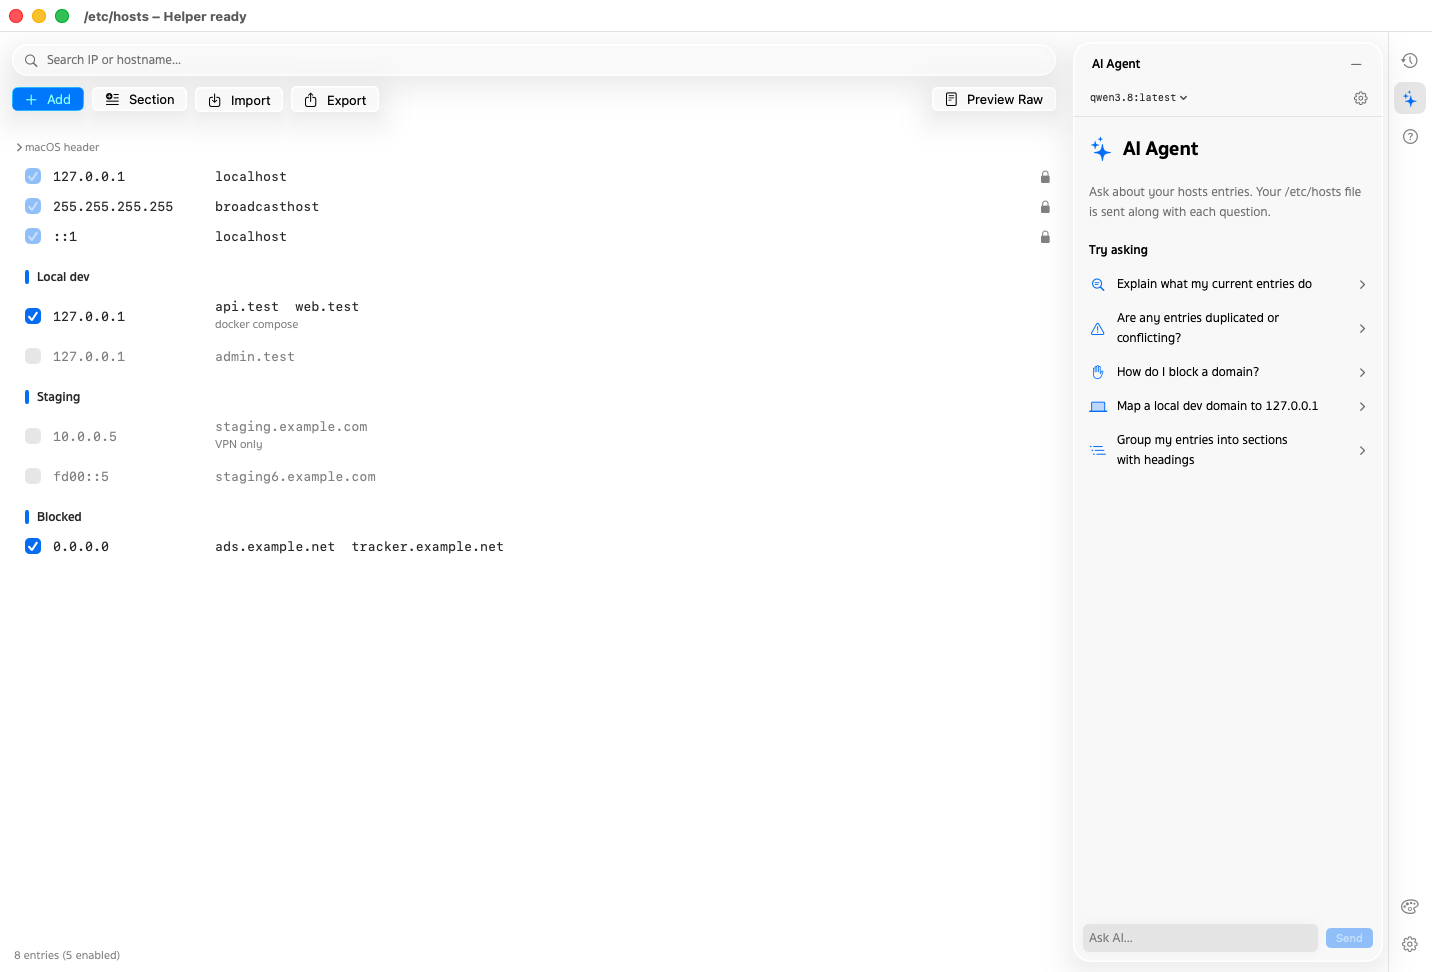
Task: Toggle the AI Agent sparkle sidebar icon
Action: tap(1410, 99)
